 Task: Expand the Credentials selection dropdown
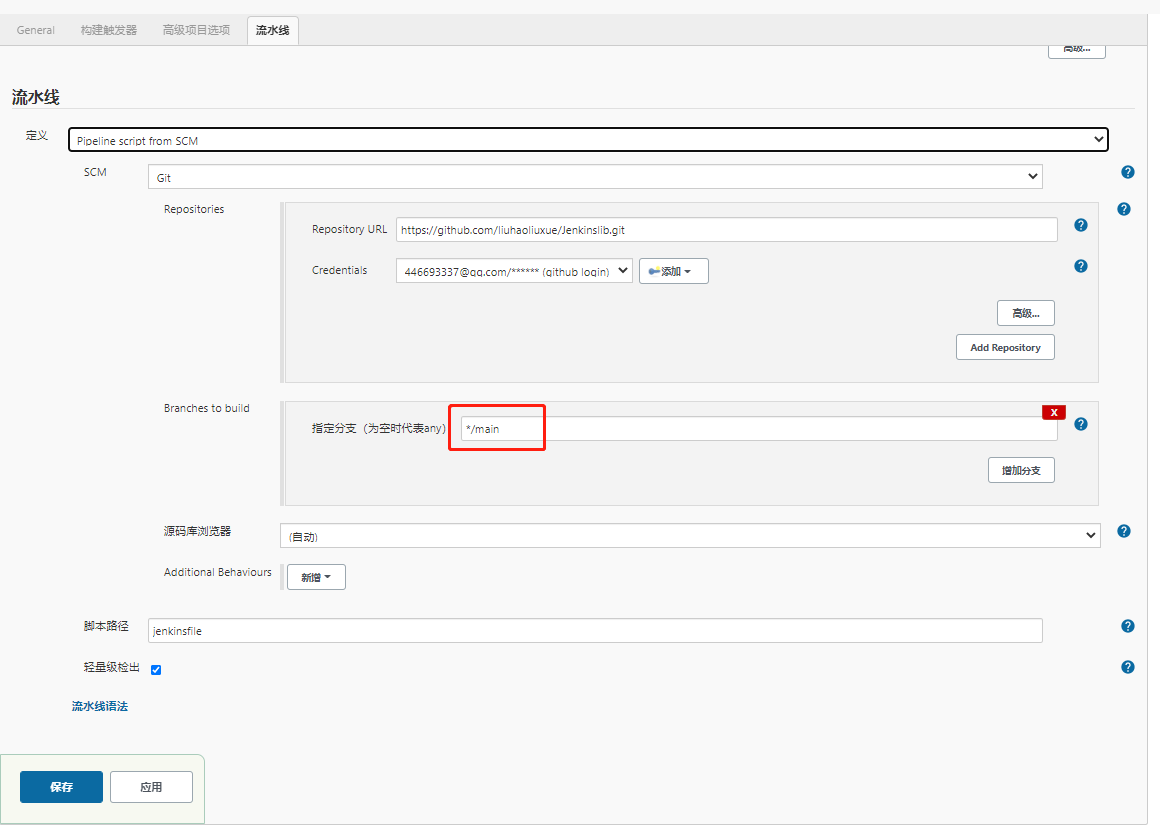point(514,271)
